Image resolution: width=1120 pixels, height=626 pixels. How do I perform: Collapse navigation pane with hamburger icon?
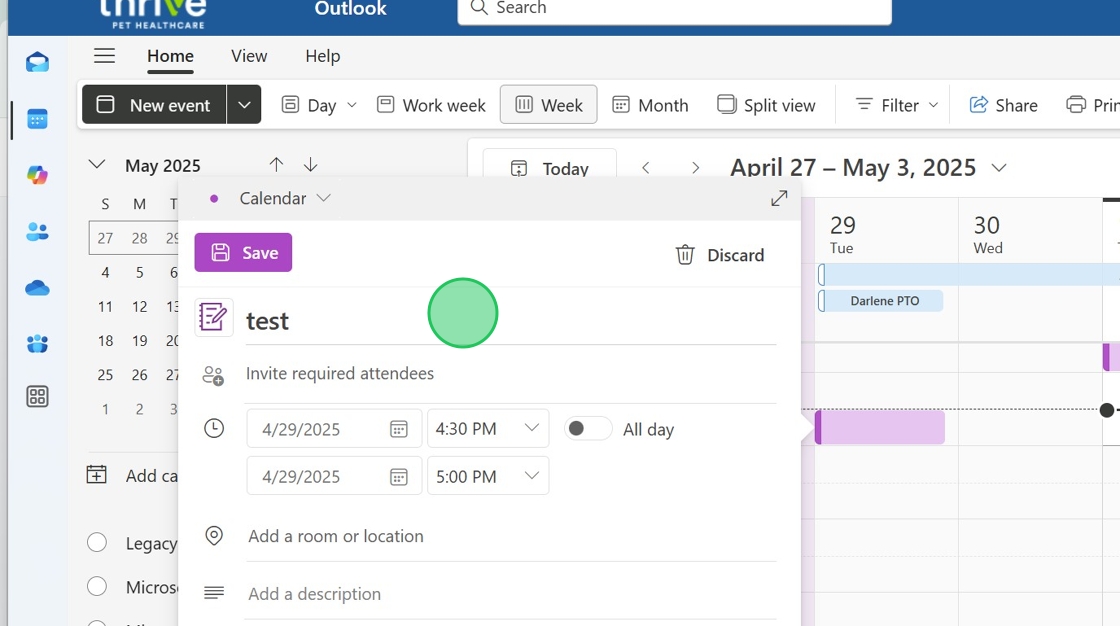tap(104, 56)
